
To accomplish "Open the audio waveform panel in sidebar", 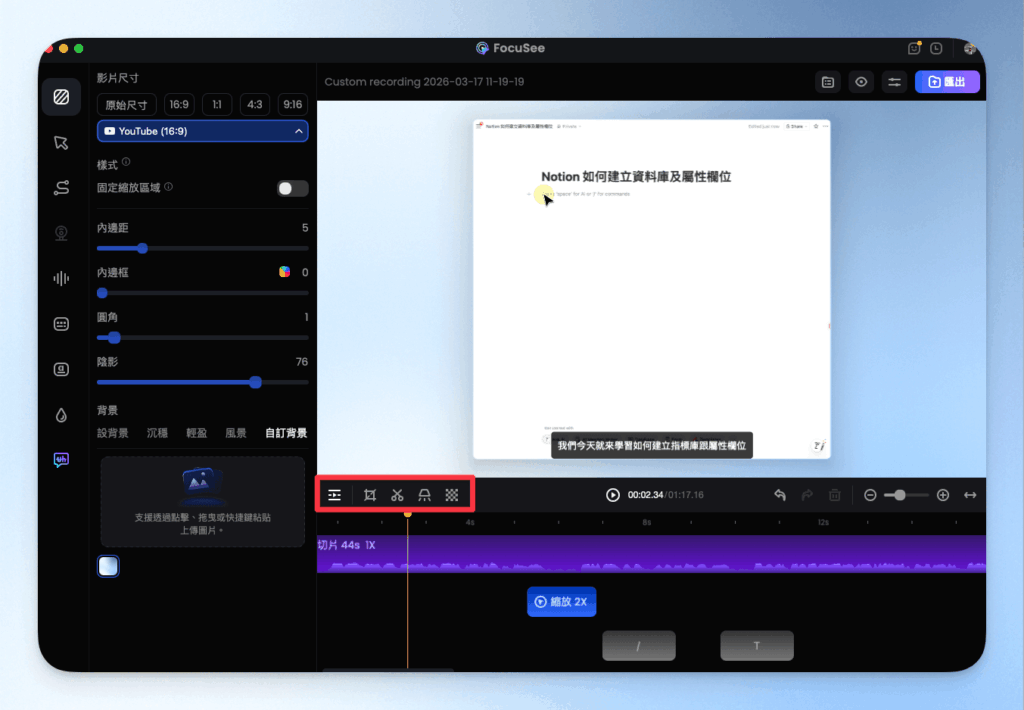I will coord(62,278).
